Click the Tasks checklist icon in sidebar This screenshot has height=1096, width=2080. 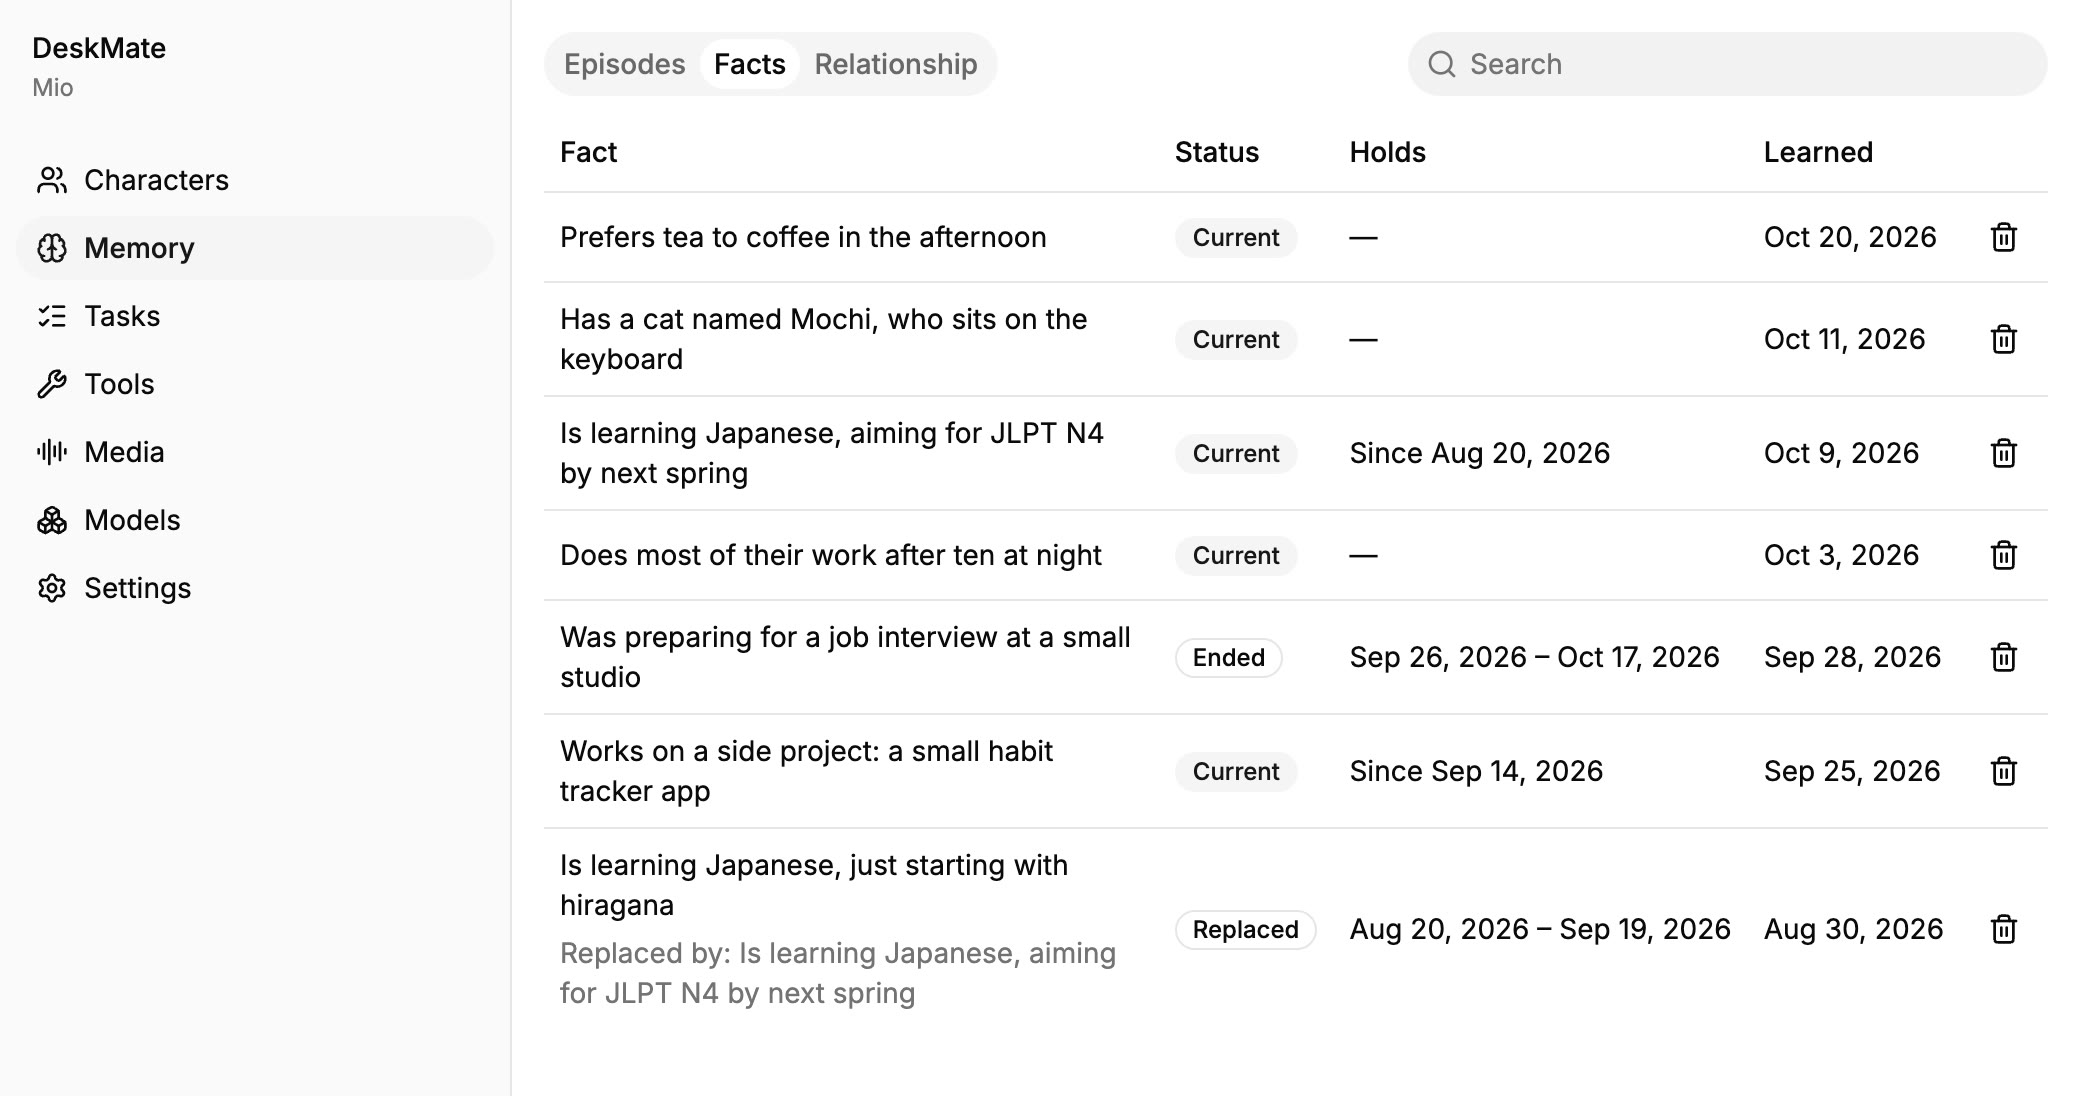[52, 316]
